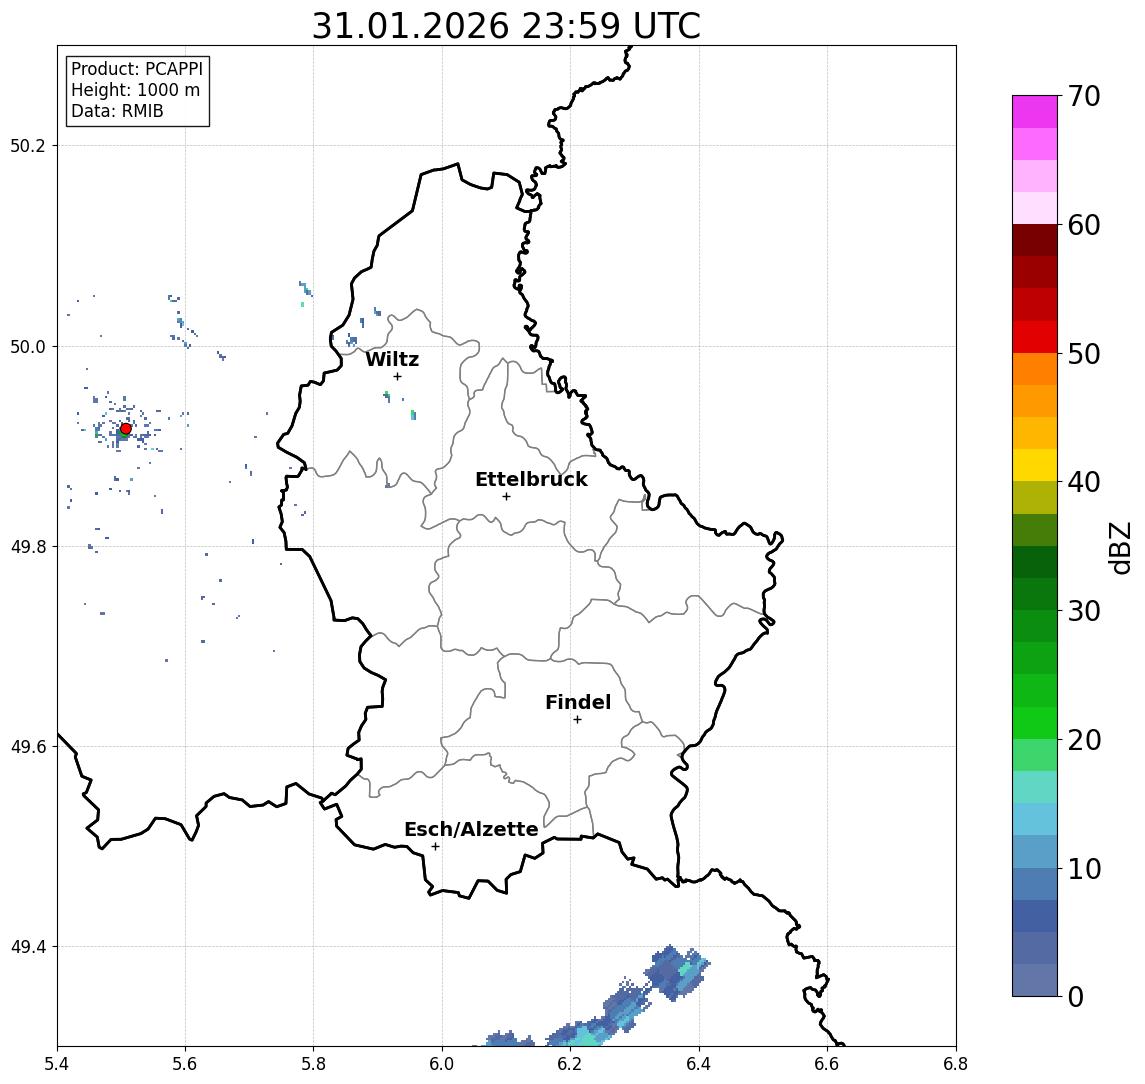The width and height of the screenshot is (1145, 1084).
Task: Click the magenta top colorbar segment
Action: point(1035,112)
